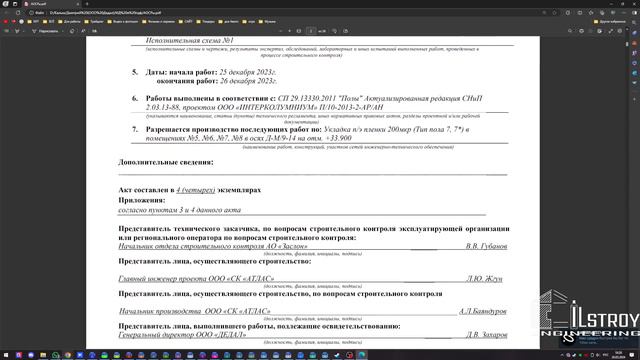Click the date 25 декабря 2023г.
This screenshot has height=360, width=640.
coord(248,72)
